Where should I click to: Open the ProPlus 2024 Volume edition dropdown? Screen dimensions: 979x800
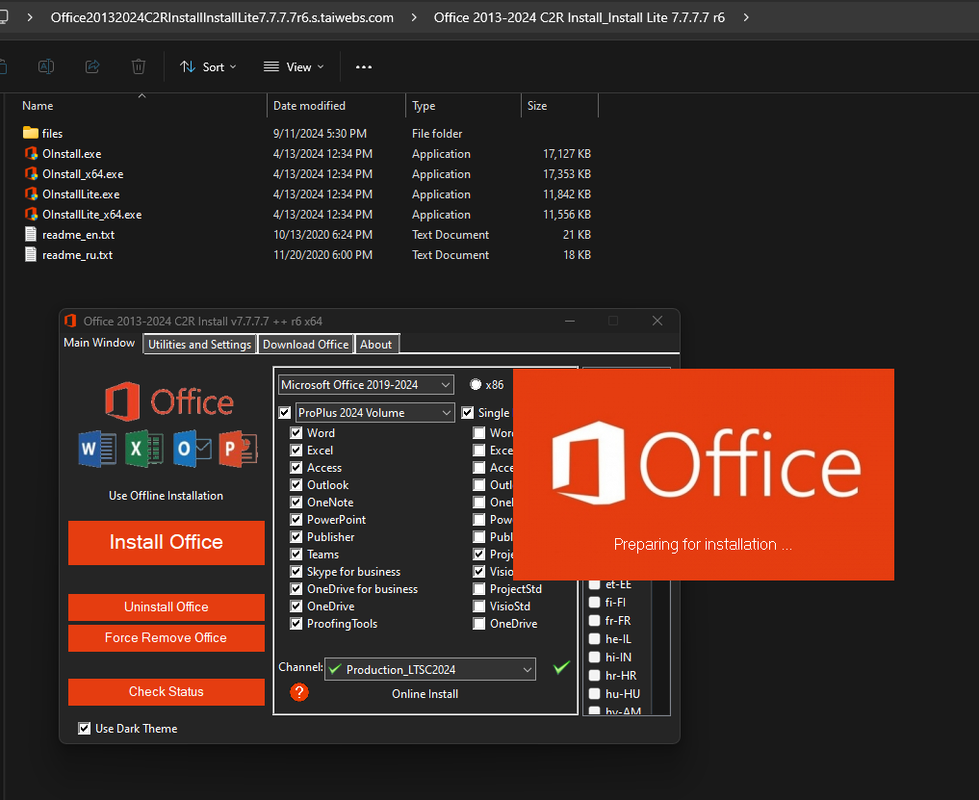tap(375, 413)
